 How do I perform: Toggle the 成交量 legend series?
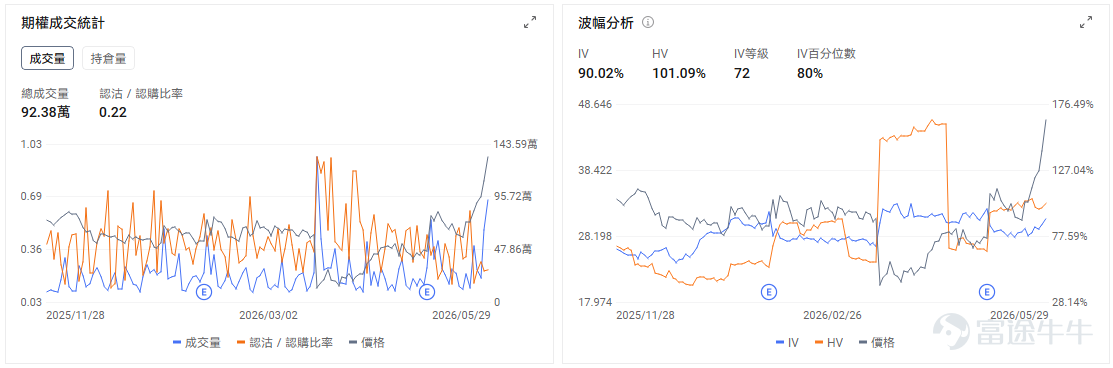pos(197,342)
